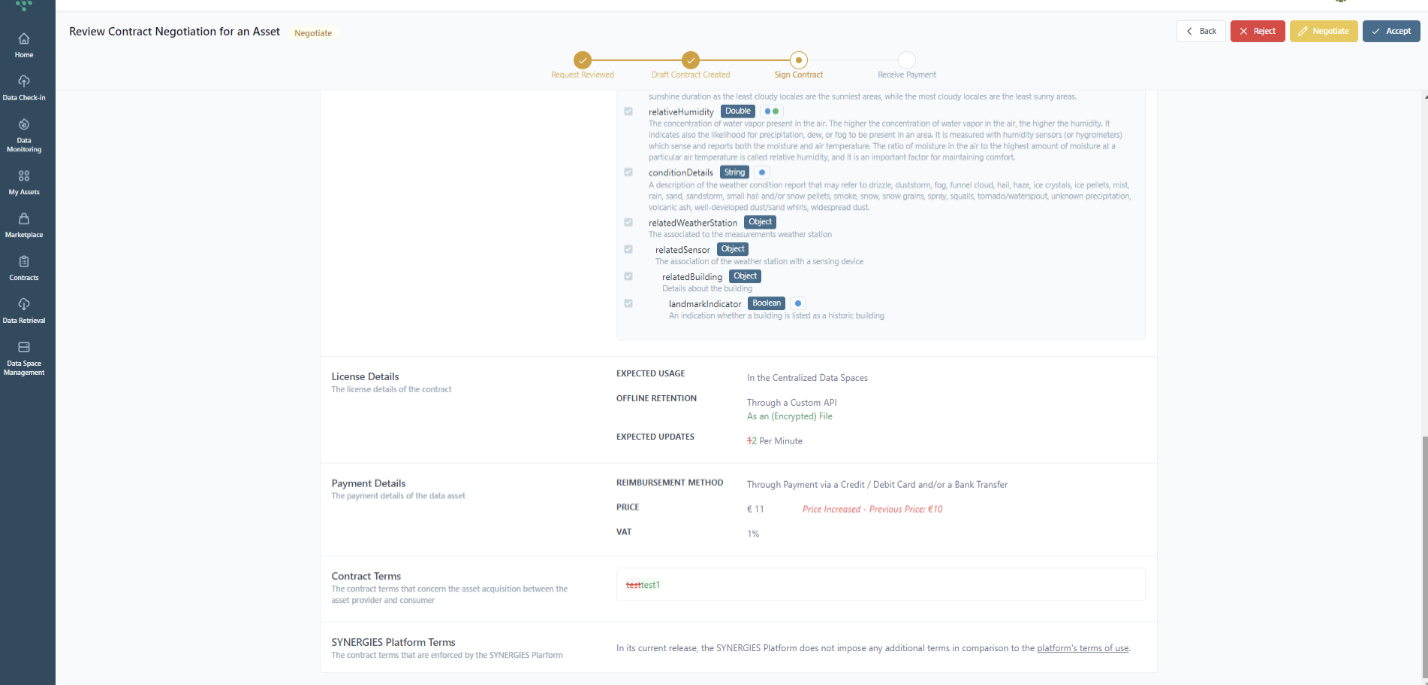Toggle the conditionDetails checkbox

point(628,173)
